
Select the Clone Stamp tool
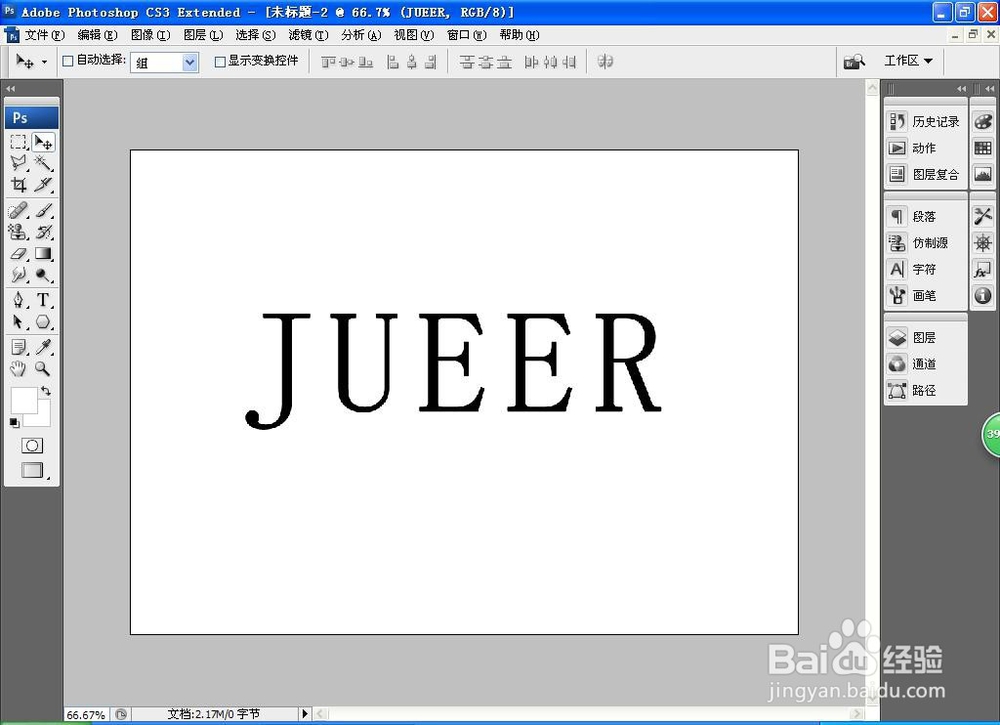click(x=18, y=231)
